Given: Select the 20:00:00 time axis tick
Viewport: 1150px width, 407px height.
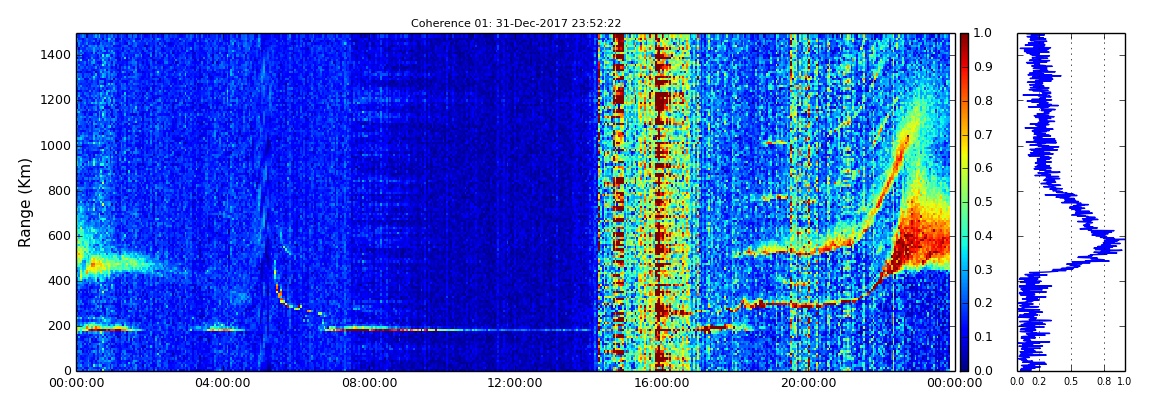Looking at the screenshot, I should point(808,383).
